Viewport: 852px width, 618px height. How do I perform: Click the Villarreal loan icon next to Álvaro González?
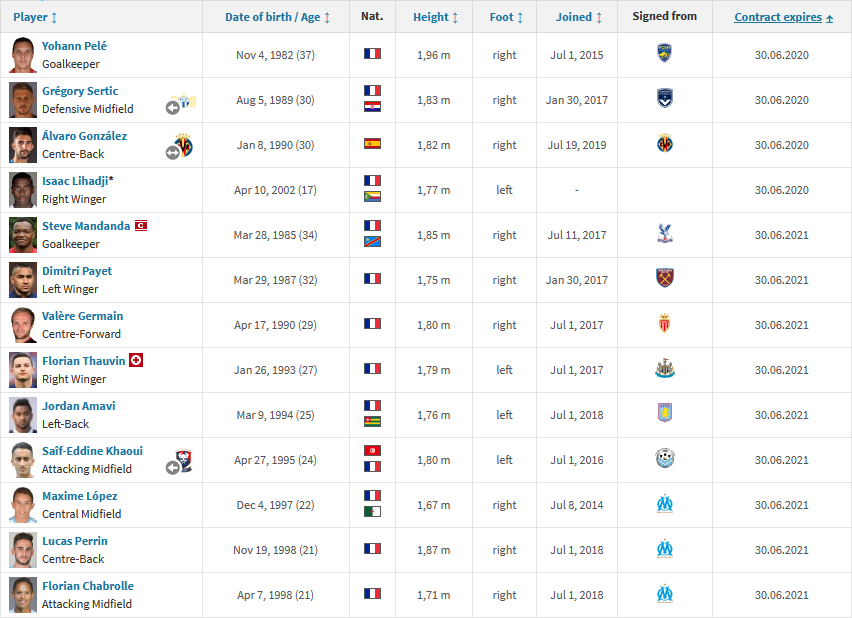[181, 146]
